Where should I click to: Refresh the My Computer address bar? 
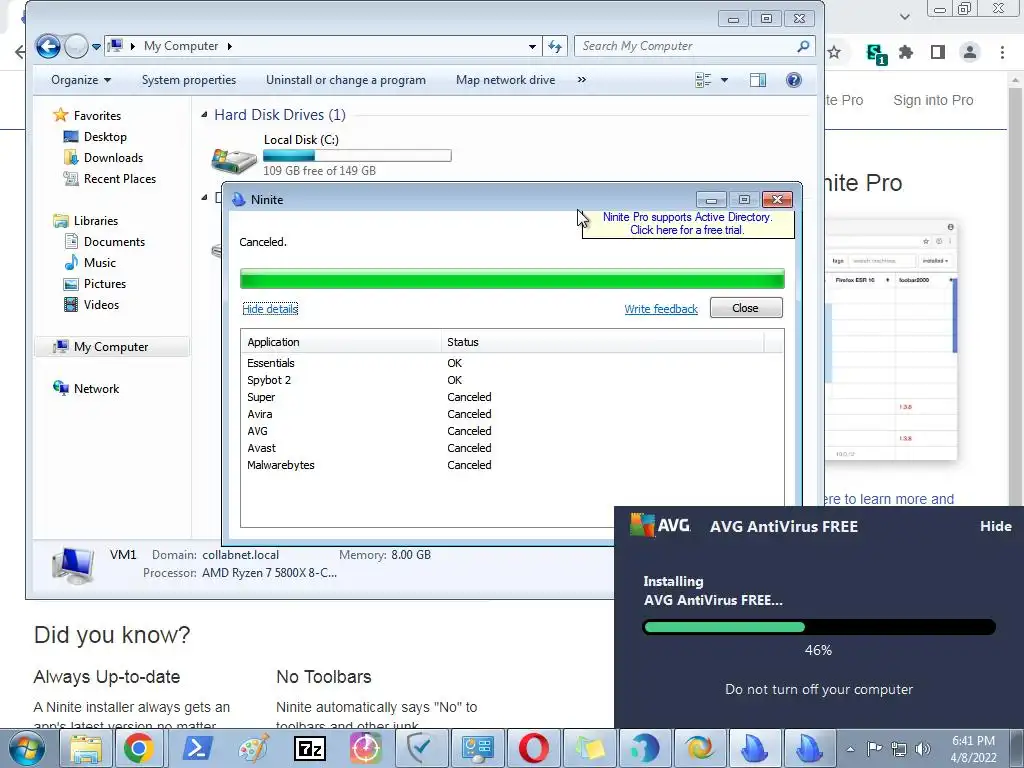[x=554, y=46]
